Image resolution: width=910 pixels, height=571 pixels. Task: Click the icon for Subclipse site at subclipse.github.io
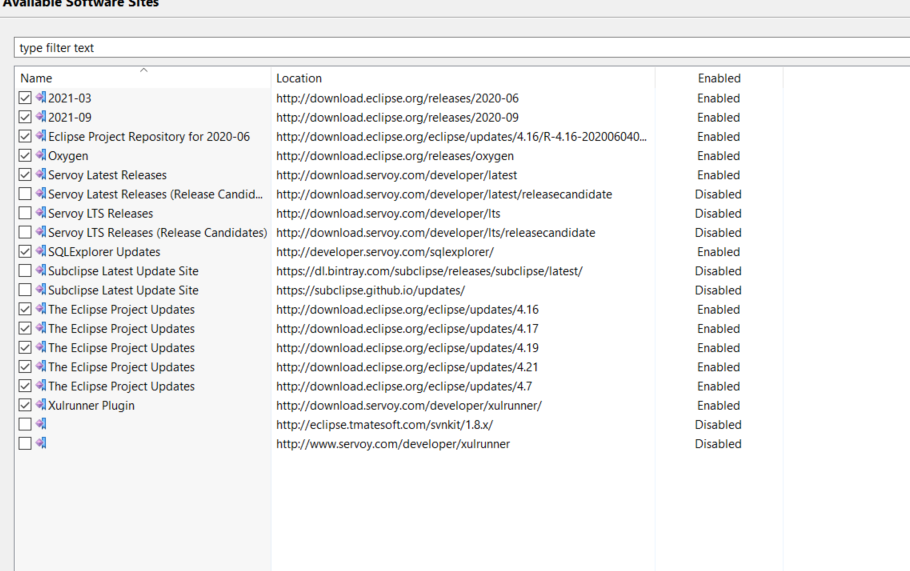41,289
